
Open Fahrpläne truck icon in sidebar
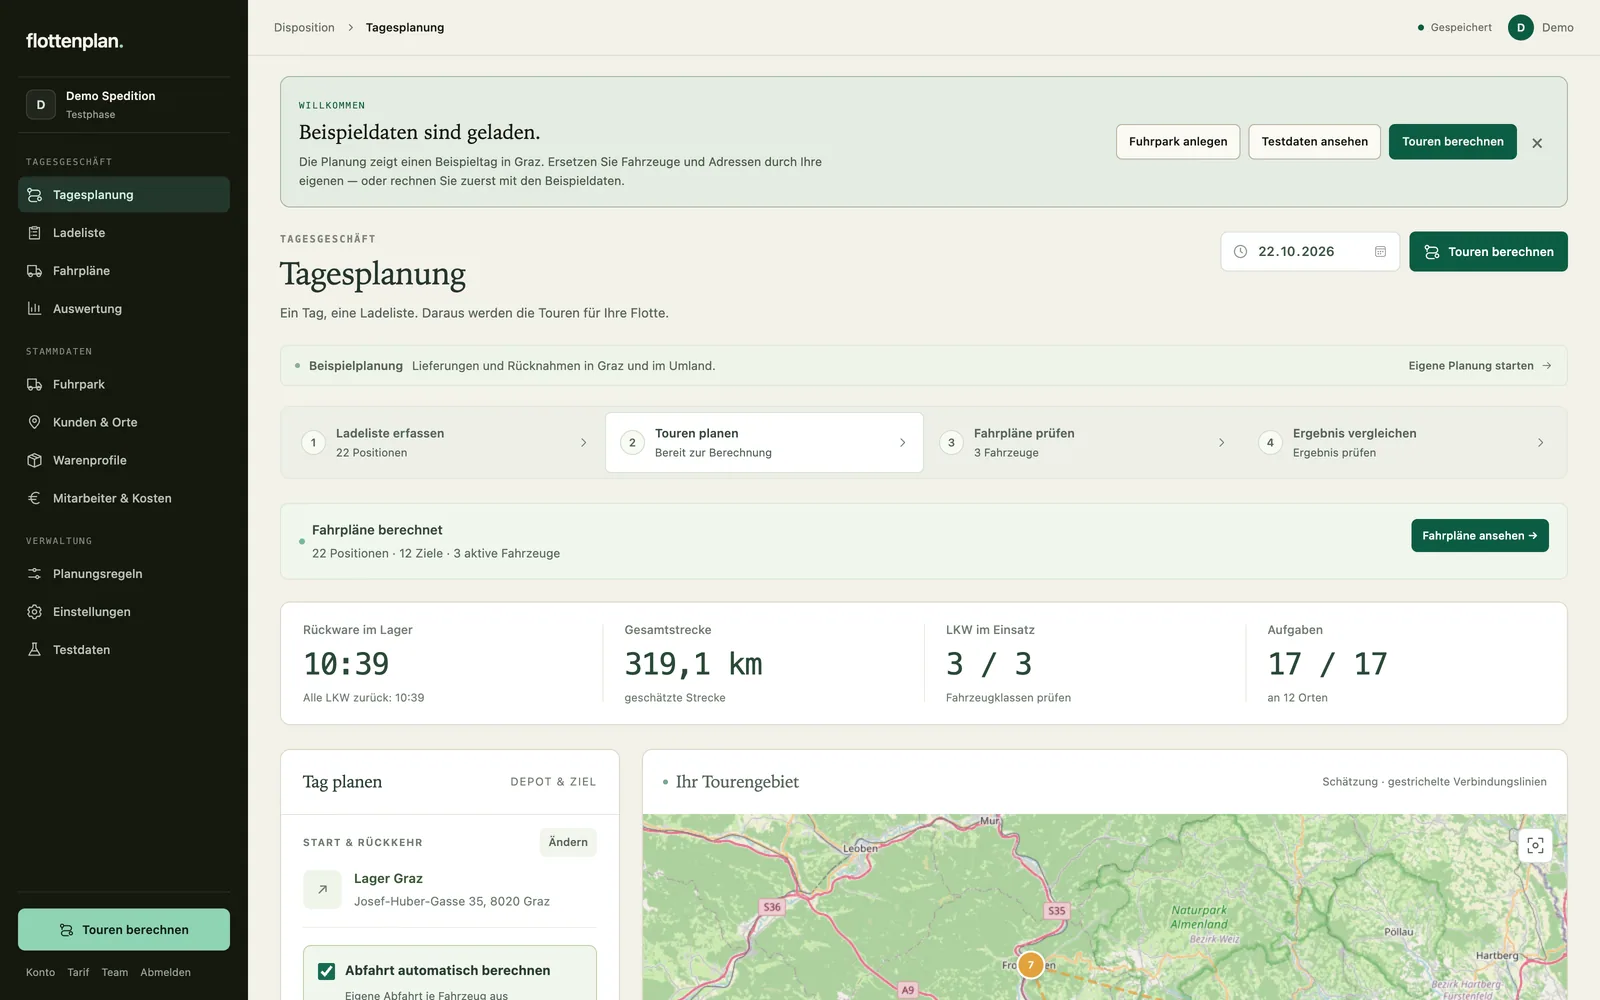coord(34,271)
